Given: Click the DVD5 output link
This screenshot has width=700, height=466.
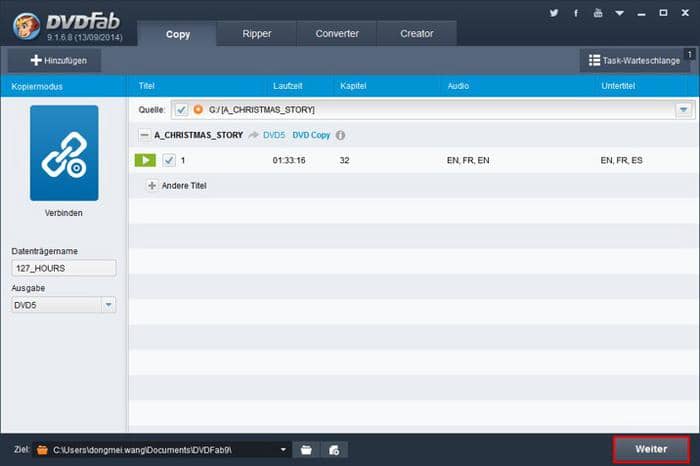Looking at the screenshot, I should [x=274, y=135].
